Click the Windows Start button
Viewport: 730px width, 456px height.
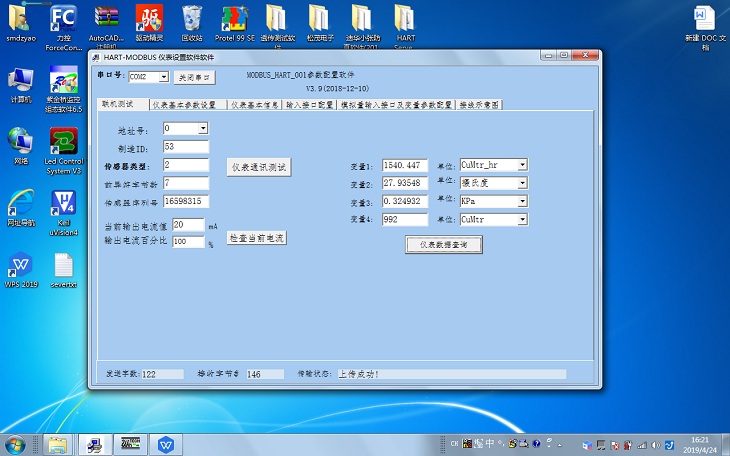pyautogui.click(x=16, y=443)
